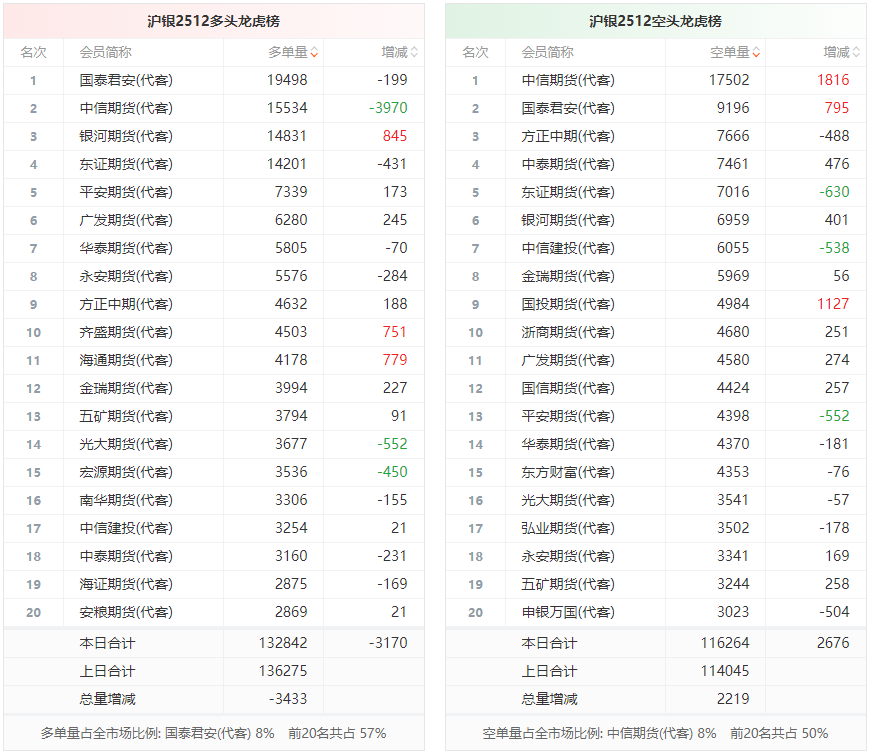This screenshot has width=872, height=755.
Task: Click previous-day short total 114045
Action: tap(725, 671)
